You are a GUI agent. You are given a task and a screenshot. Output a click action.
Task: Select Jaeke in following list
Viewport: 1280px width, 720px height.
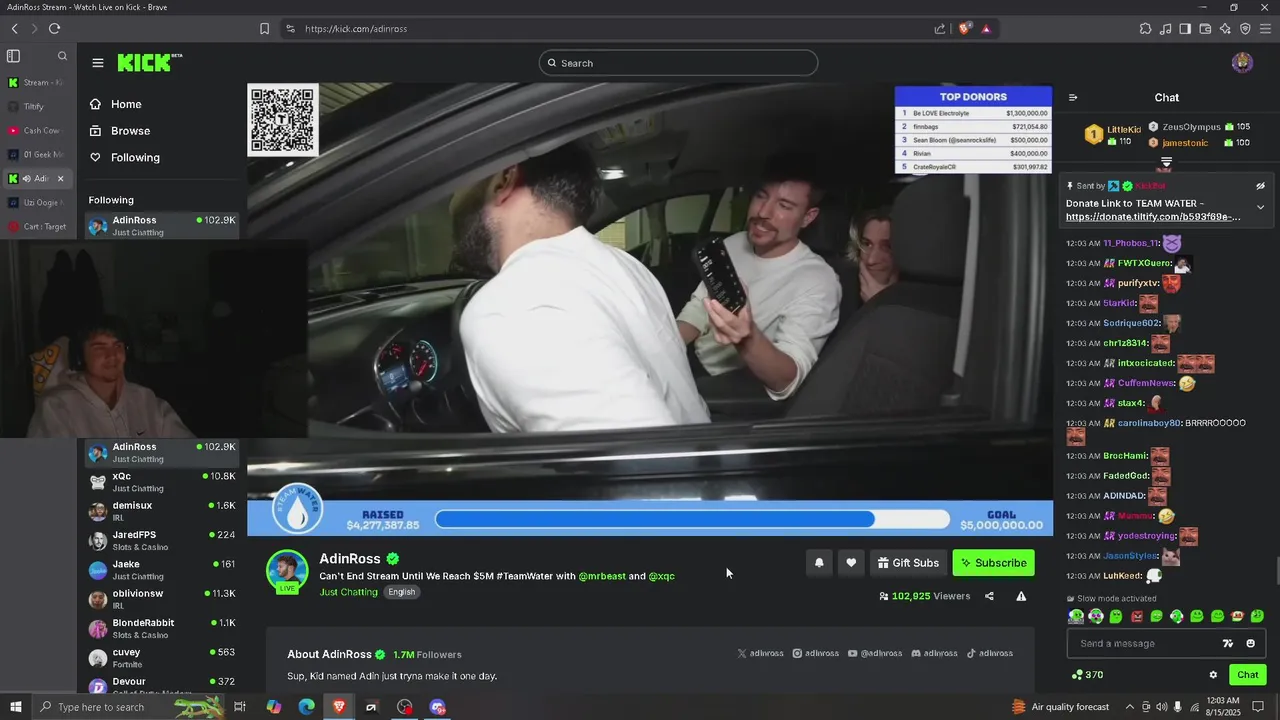[x=162, y=570]
